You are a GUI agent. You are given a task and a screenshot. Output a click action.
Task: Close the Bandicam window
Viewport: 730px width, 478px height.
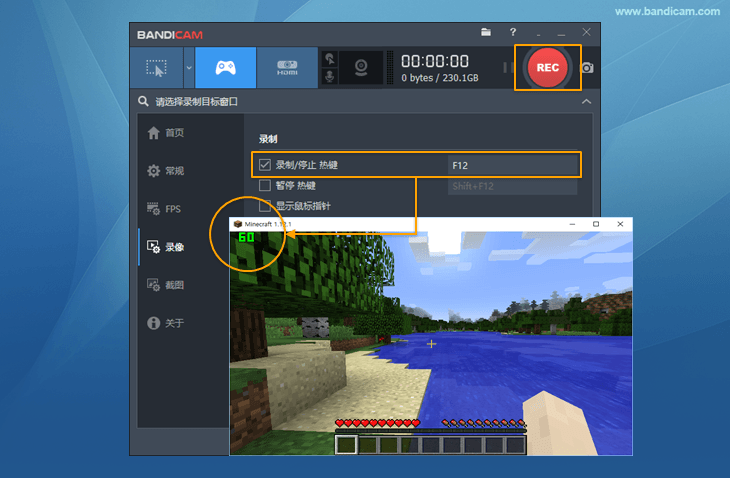586,32
